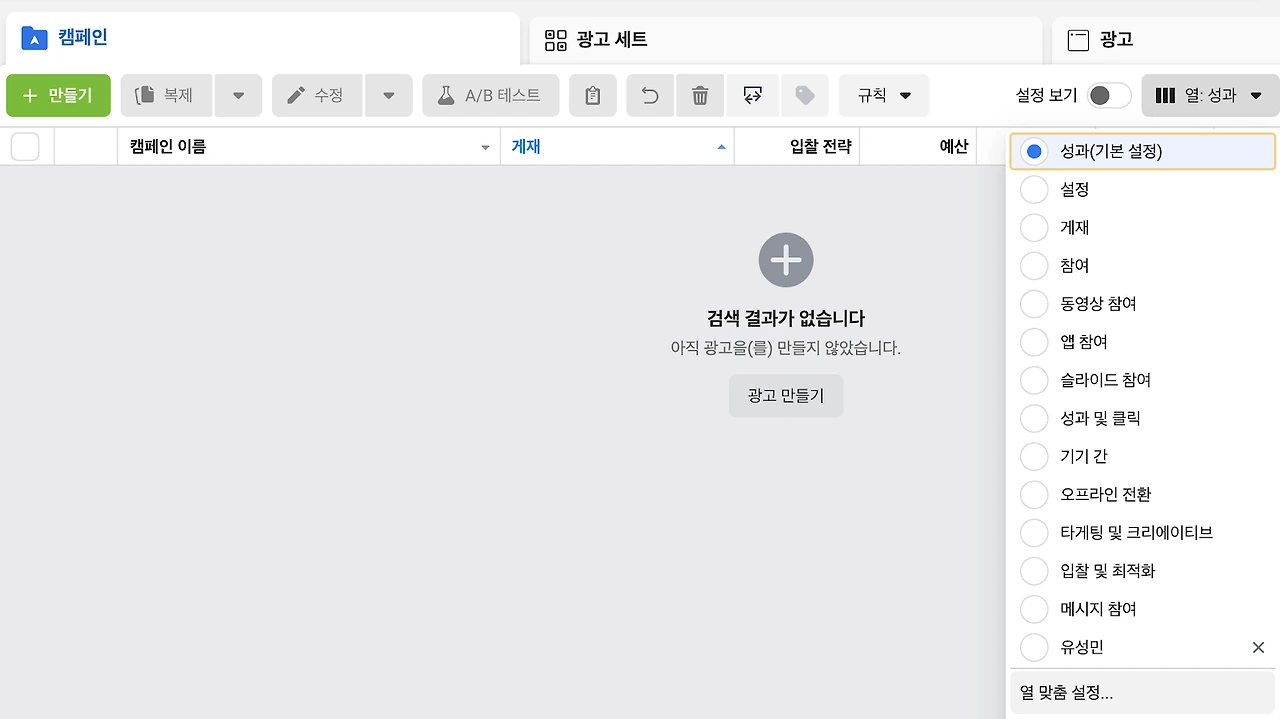Click the tag label icon
Image resolution: width=1280 pixels, height=719 pixels.
pos(805,96)
